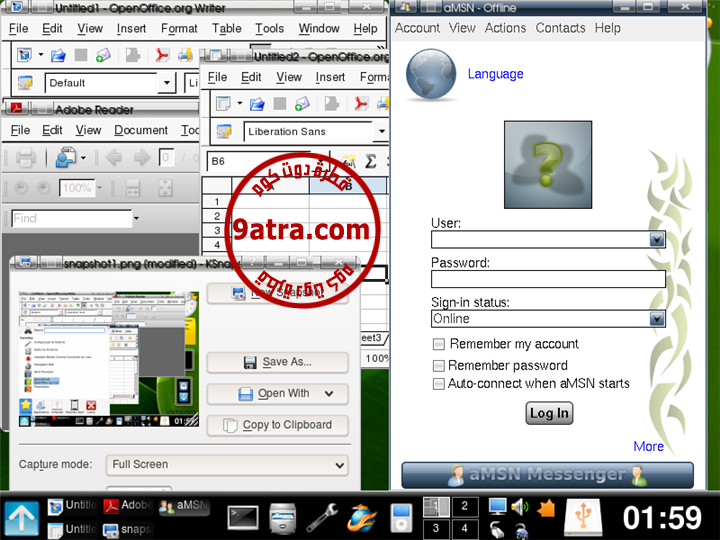Click the Find field in Adobe Reader
The width and height of the screenshot is (720, 540).
[72, 218]
